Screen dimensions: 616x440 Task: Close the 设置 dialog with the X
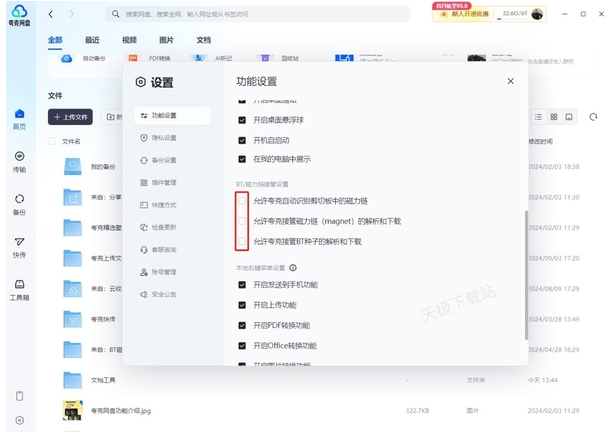click(510, 81)
